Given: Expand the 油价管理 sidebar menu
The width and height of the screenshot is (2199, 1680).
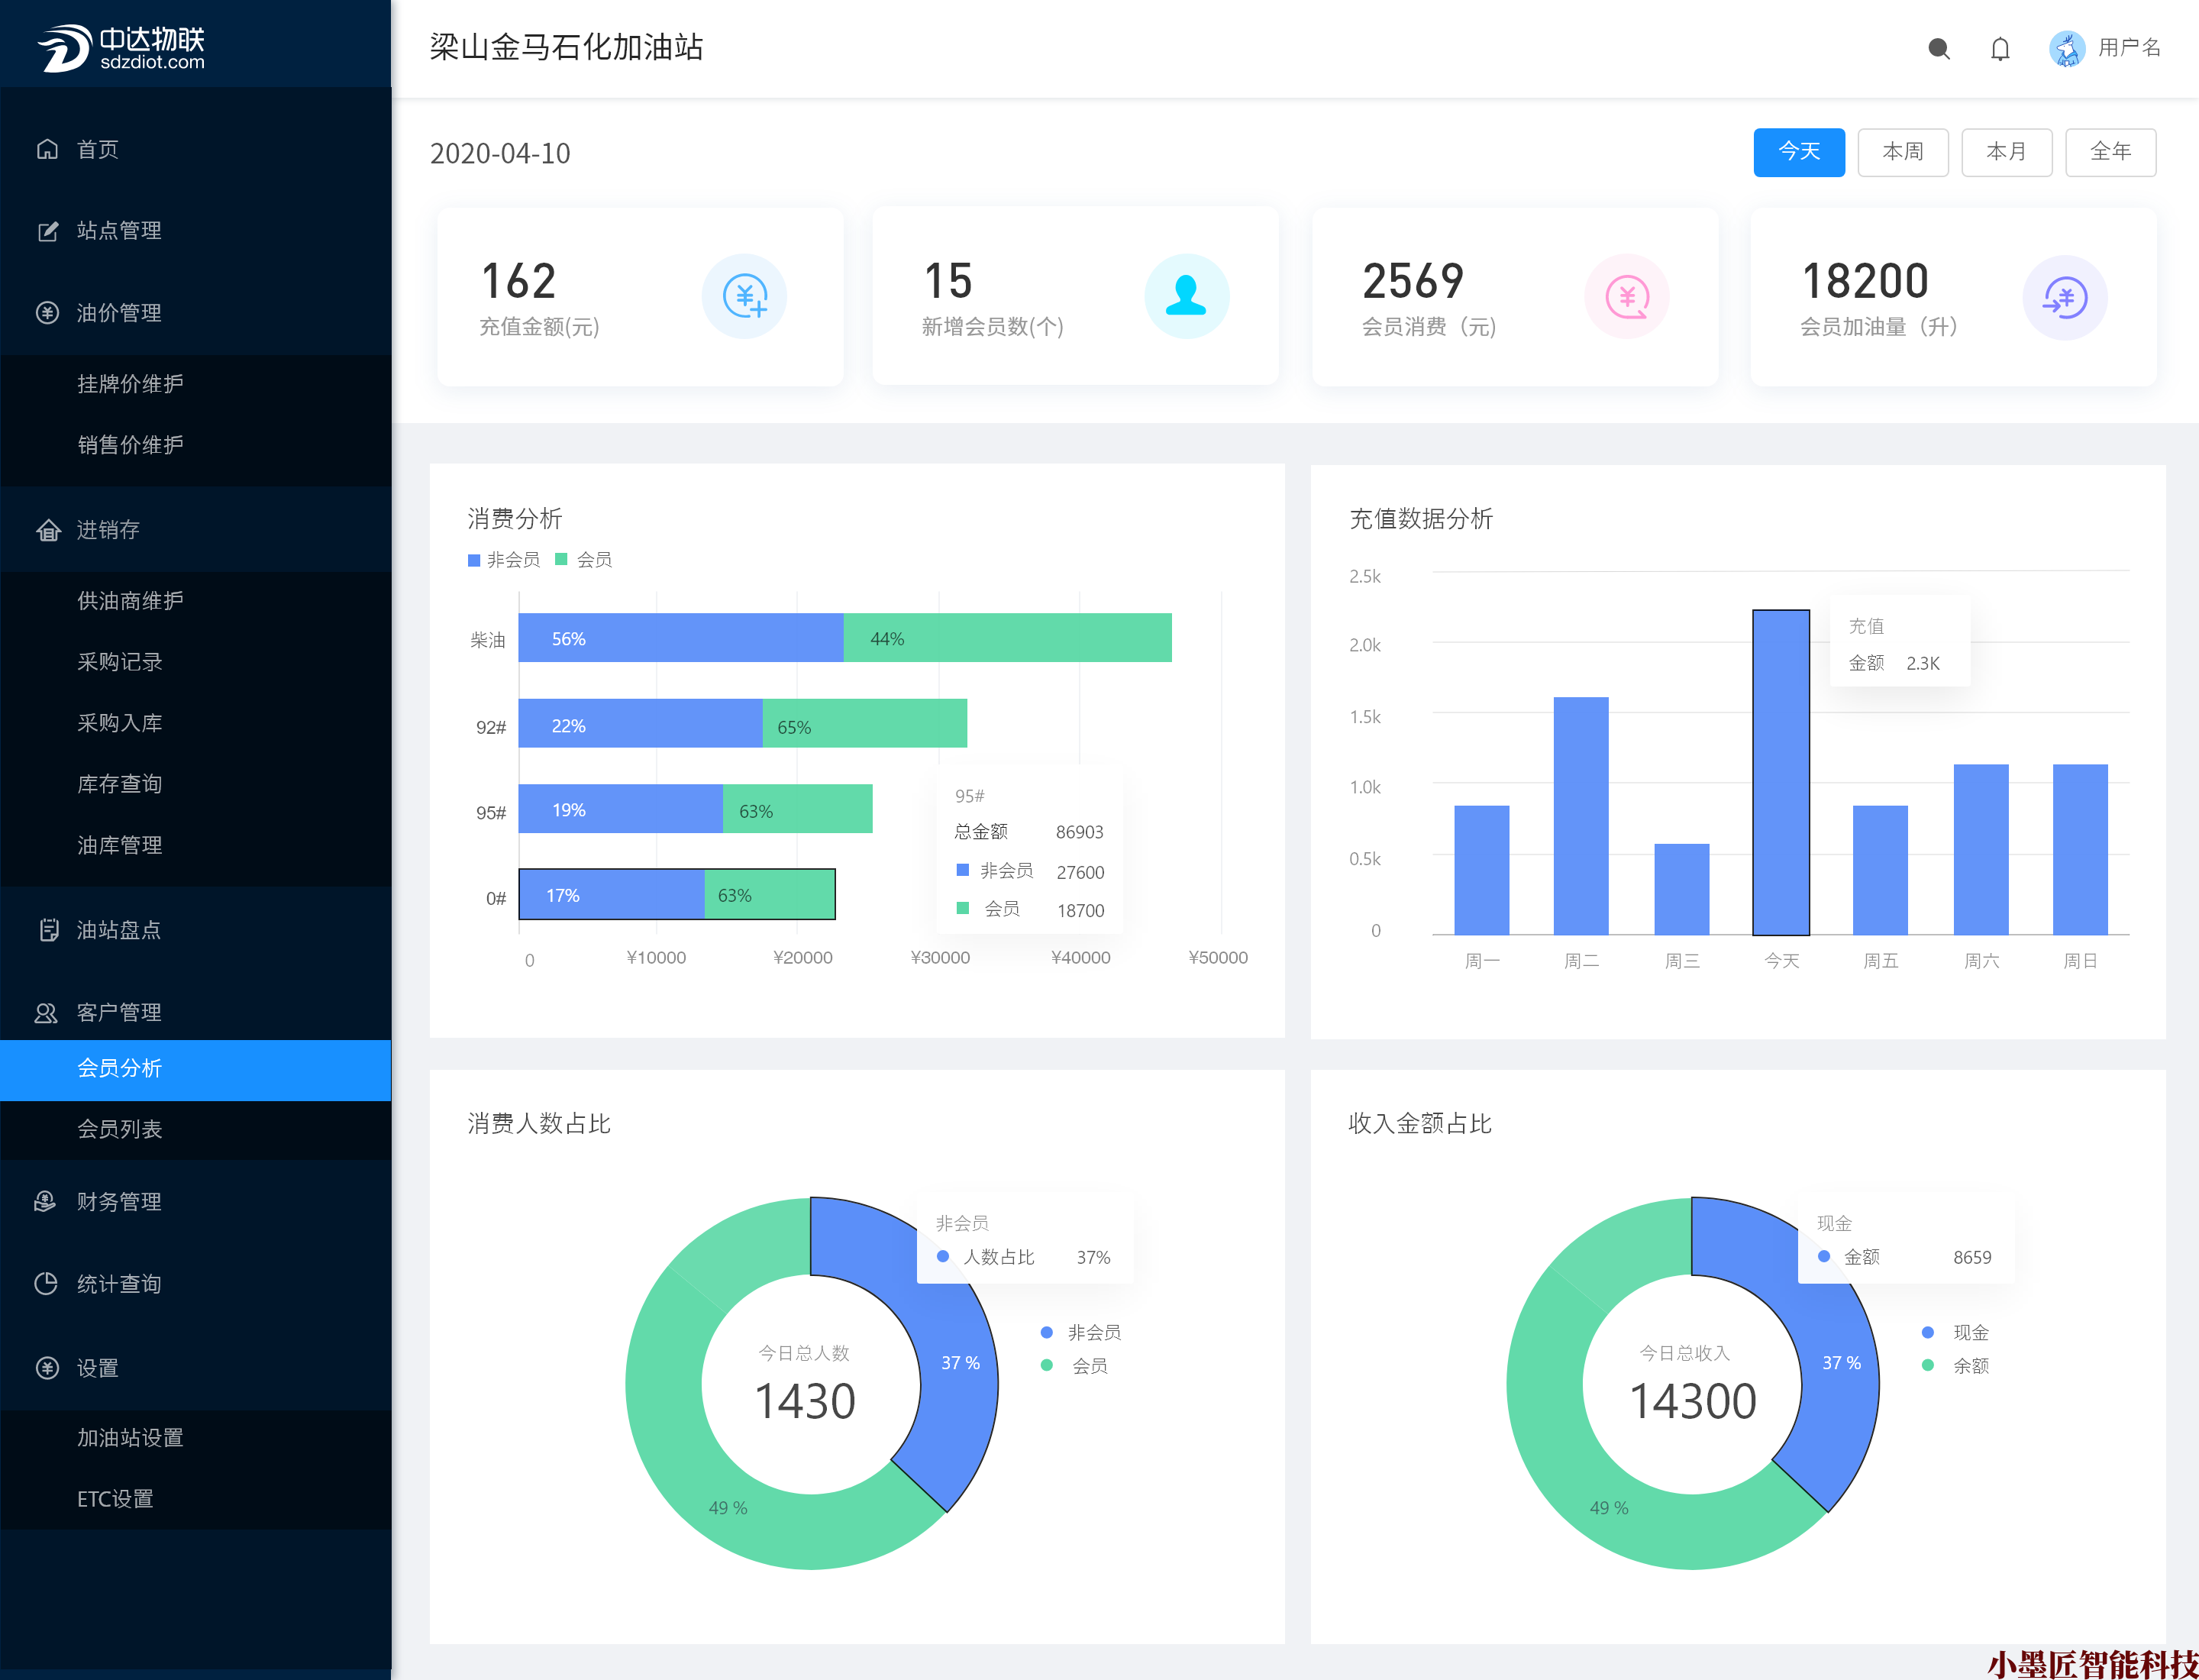Looking at the screenshot, I should (x=118, y=313).
